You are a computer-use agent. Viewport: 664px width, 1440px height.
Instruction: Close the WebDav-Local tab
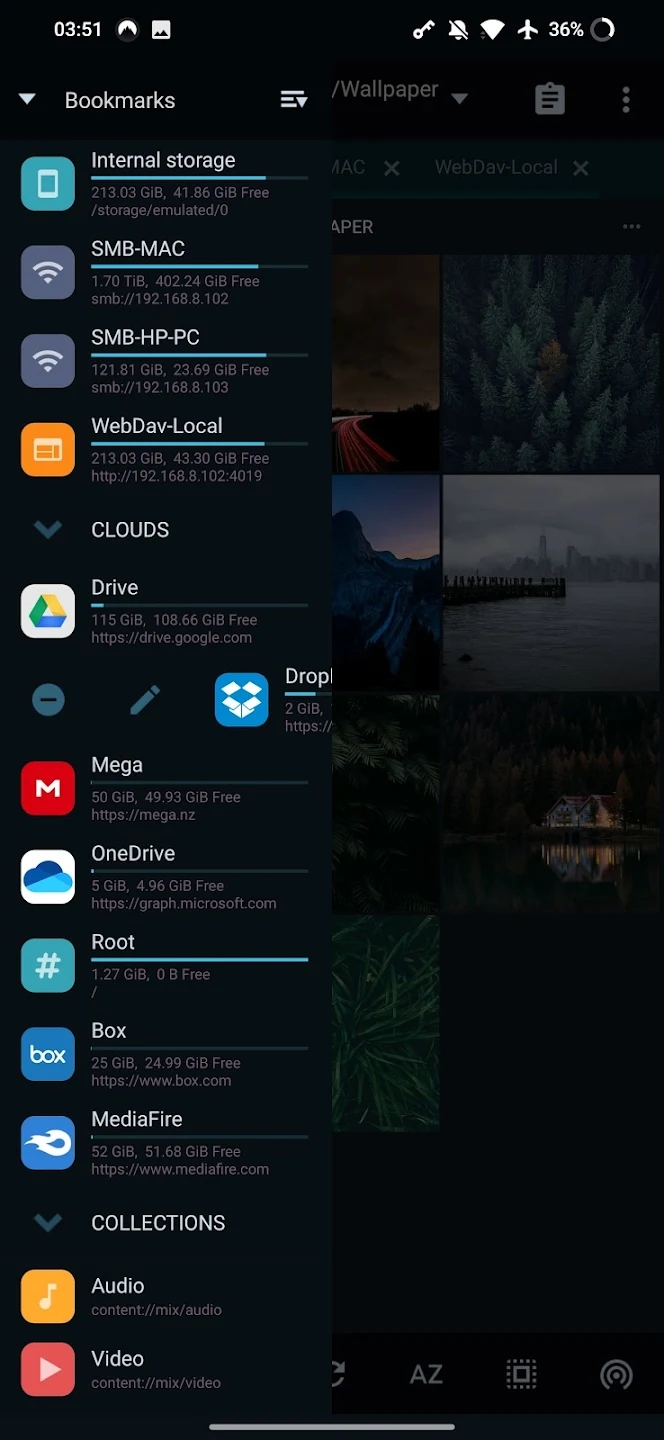coord(581,168)
